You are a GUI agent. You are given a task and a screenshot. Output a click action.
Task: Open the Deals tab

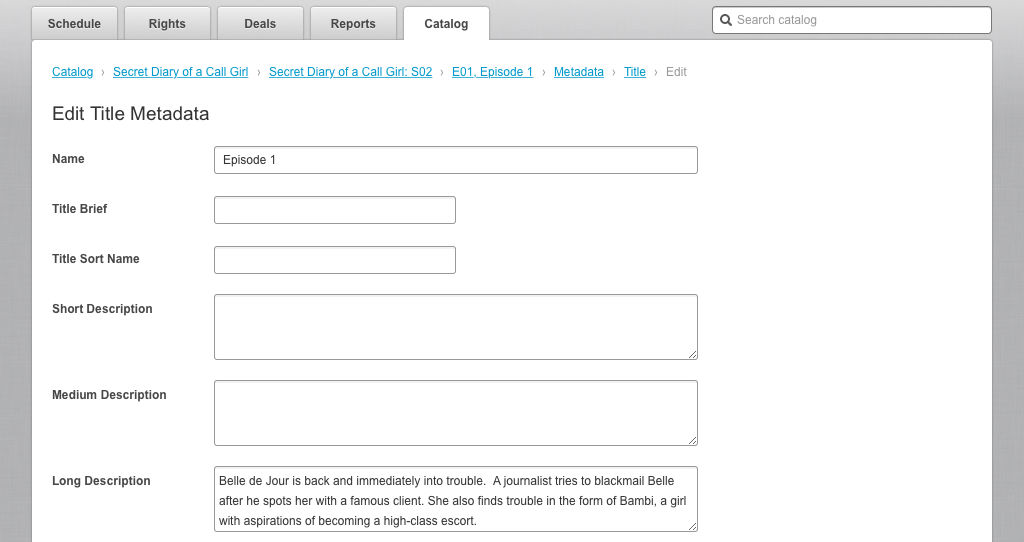click(x=260, y=24)
